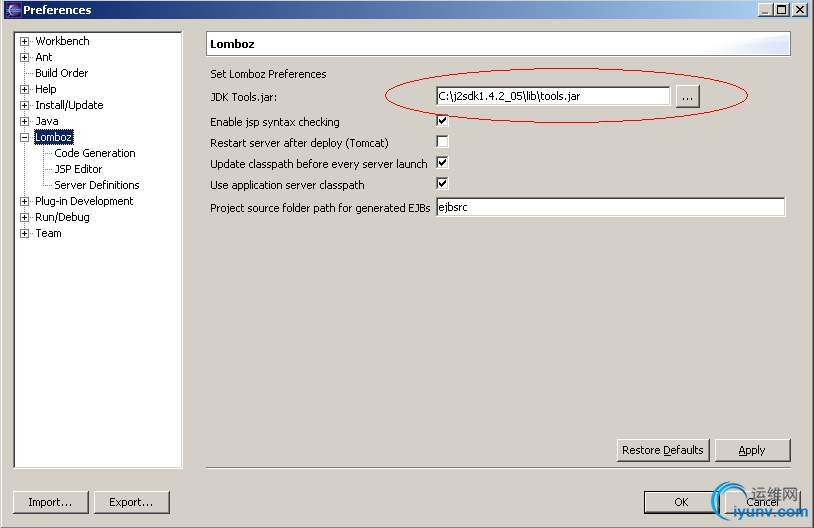Expand the Install/Update tree node
This screenshot has height=528, width=814.
tap(24, 105)
